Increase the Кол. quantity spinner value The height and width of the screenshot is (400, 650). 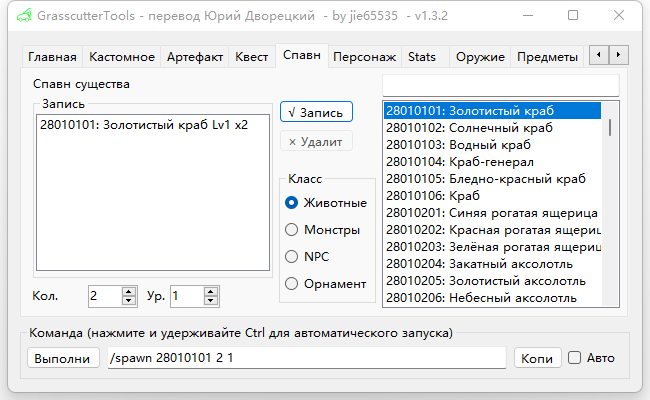pos(128,291)
